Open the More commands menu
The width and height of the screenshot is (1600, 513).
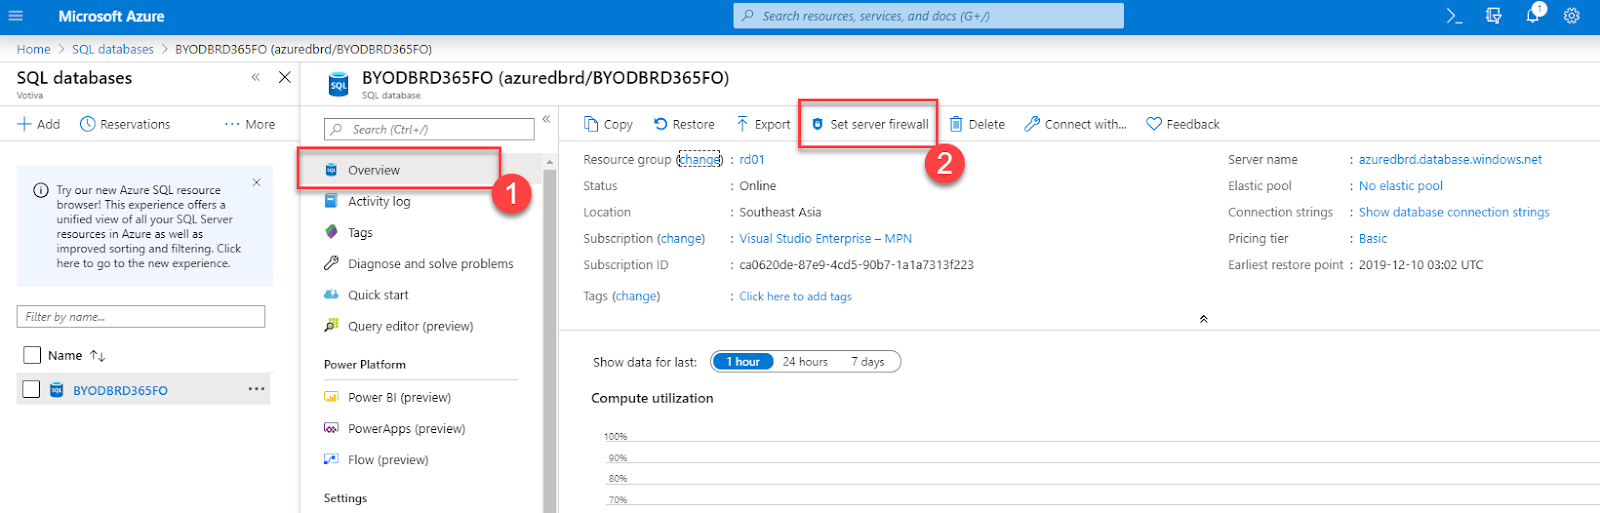(250, 124)
